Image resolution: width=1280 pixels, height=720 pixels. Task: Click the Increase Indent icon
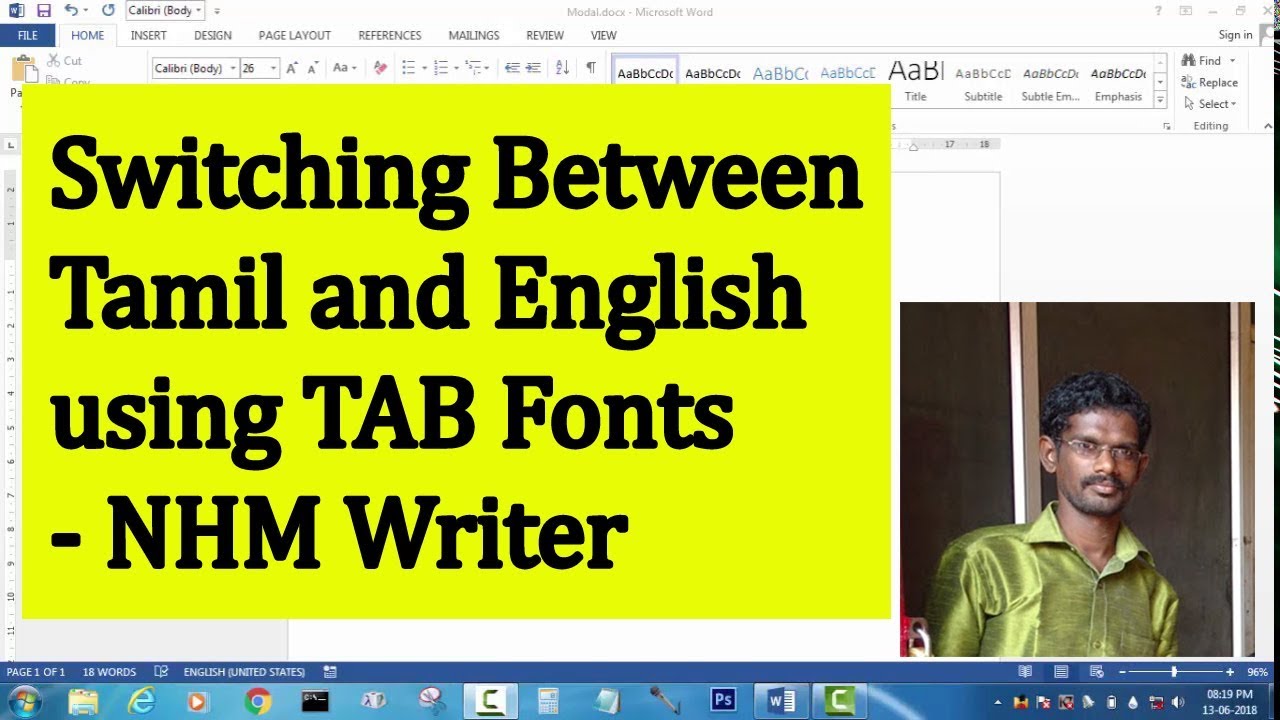click(x=533, y=68)
